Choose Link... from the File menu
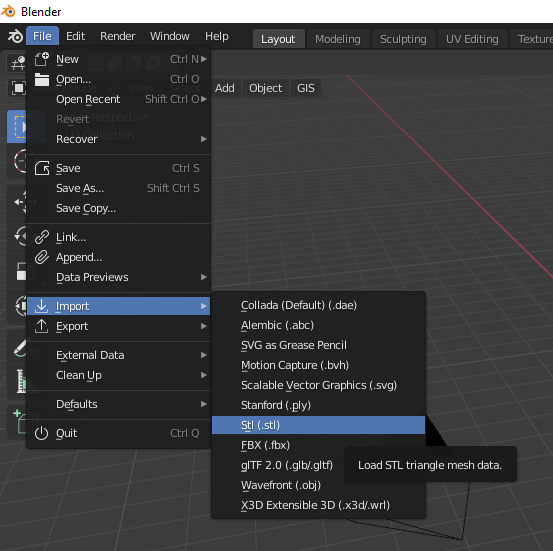Image resolution: width=553 pixels, height=551 pixels. pyautogui.click(x=119, y=237)
